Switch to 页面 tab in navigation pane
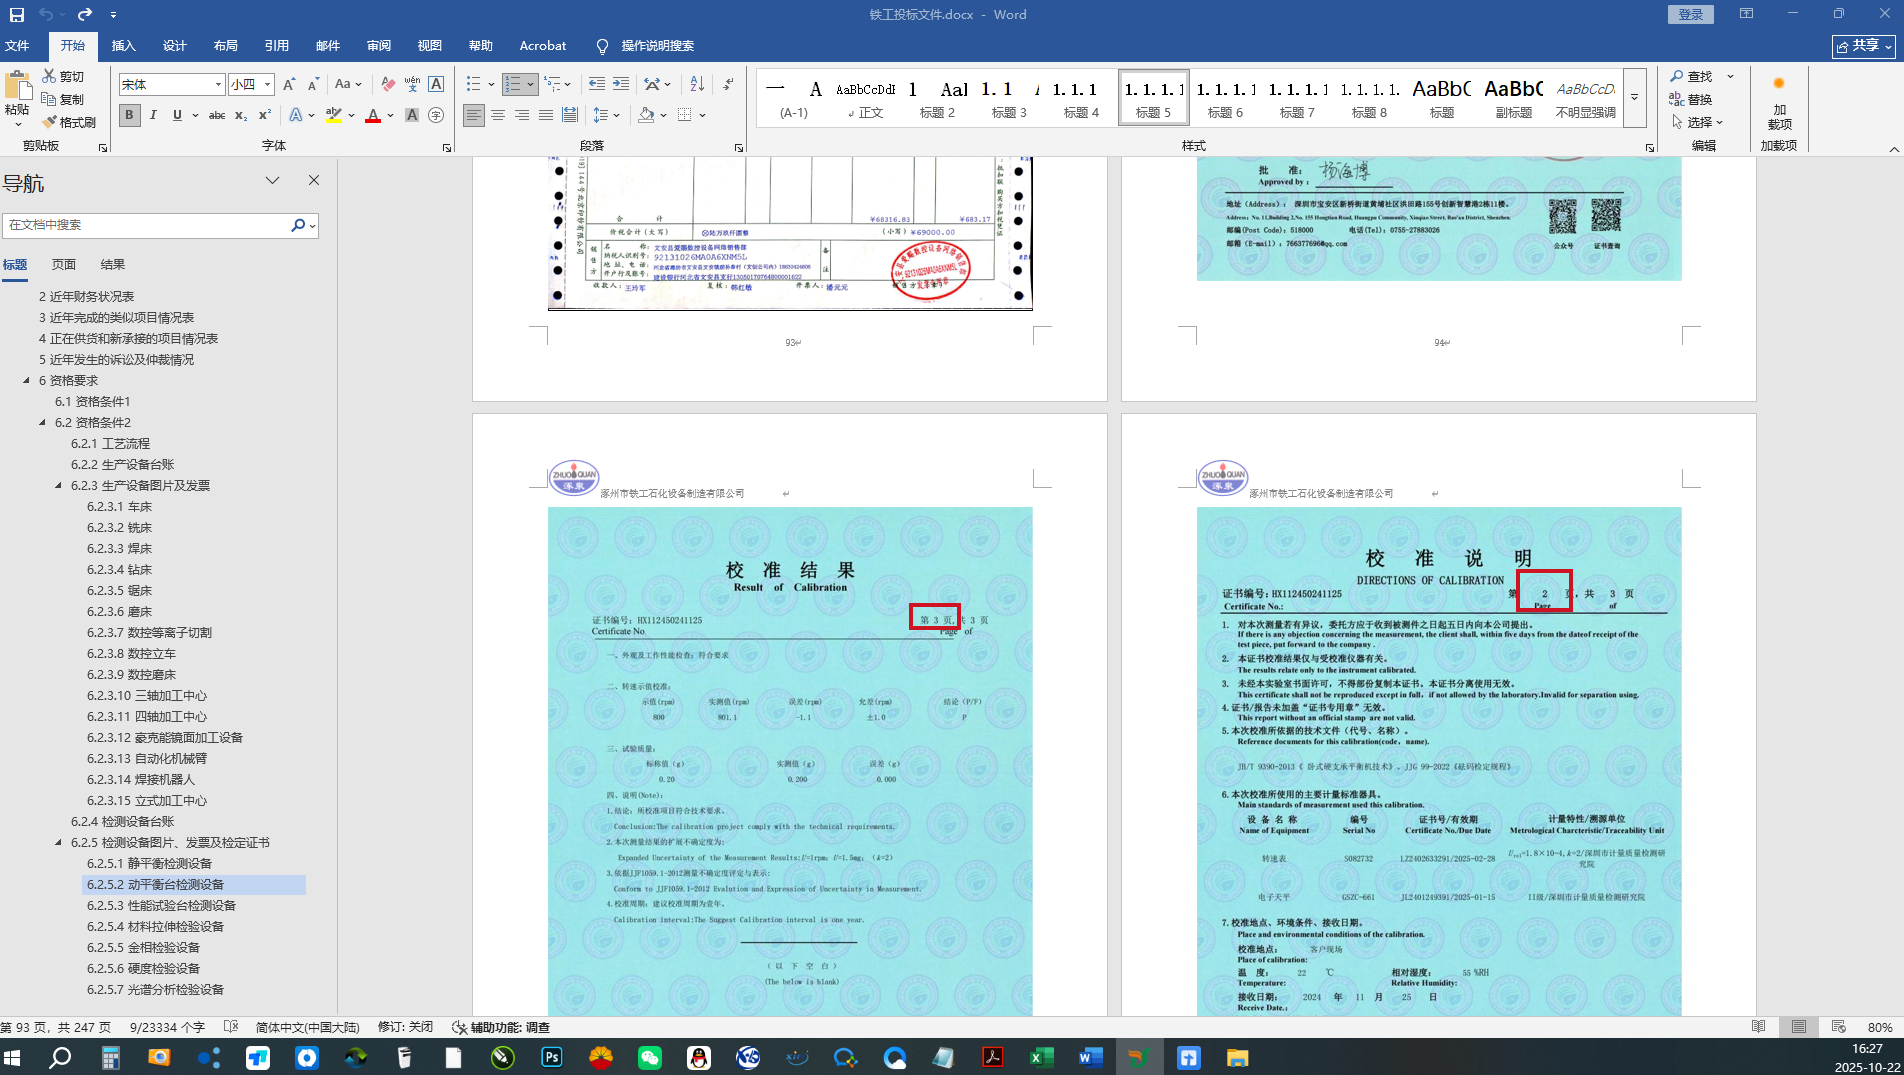 pyautogui.click(x=64, y=265)
